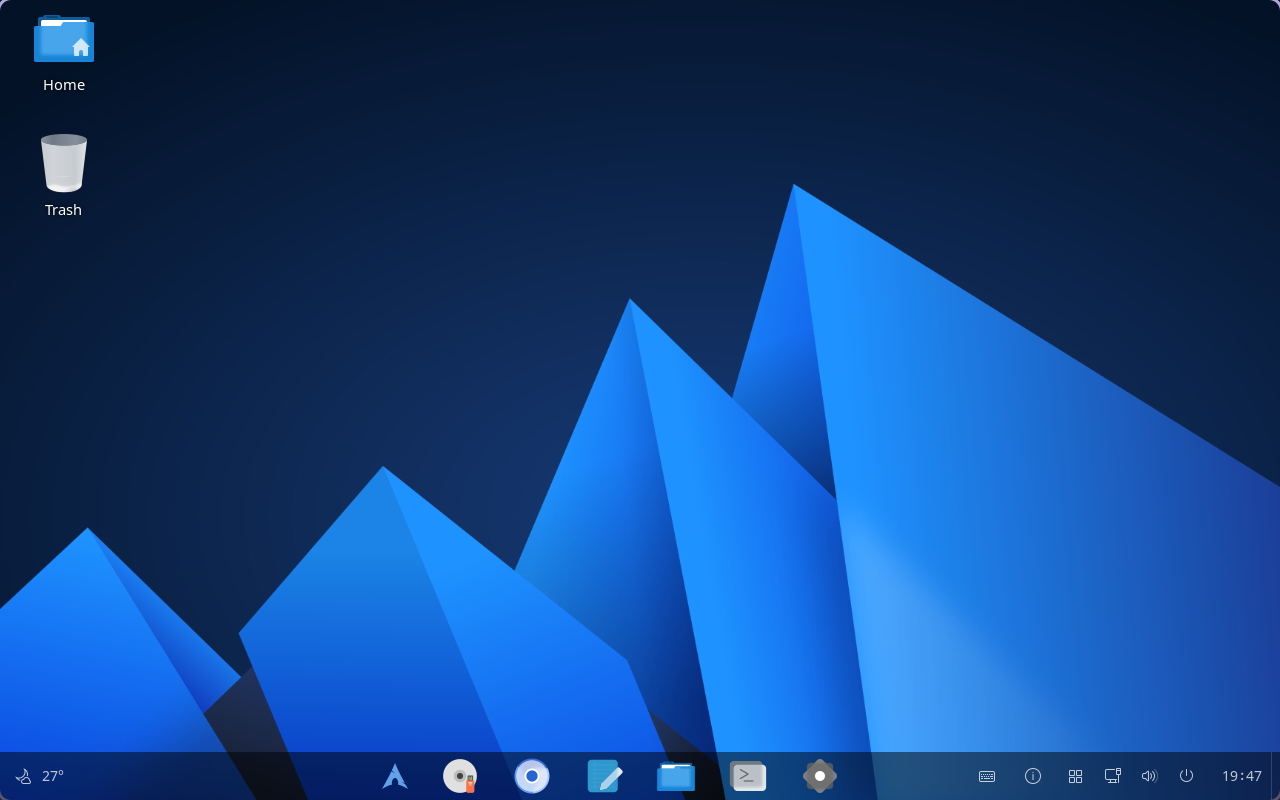The image size is (1280, 800).
Task: Launch the terminal emulator
Action: (748, 776)
